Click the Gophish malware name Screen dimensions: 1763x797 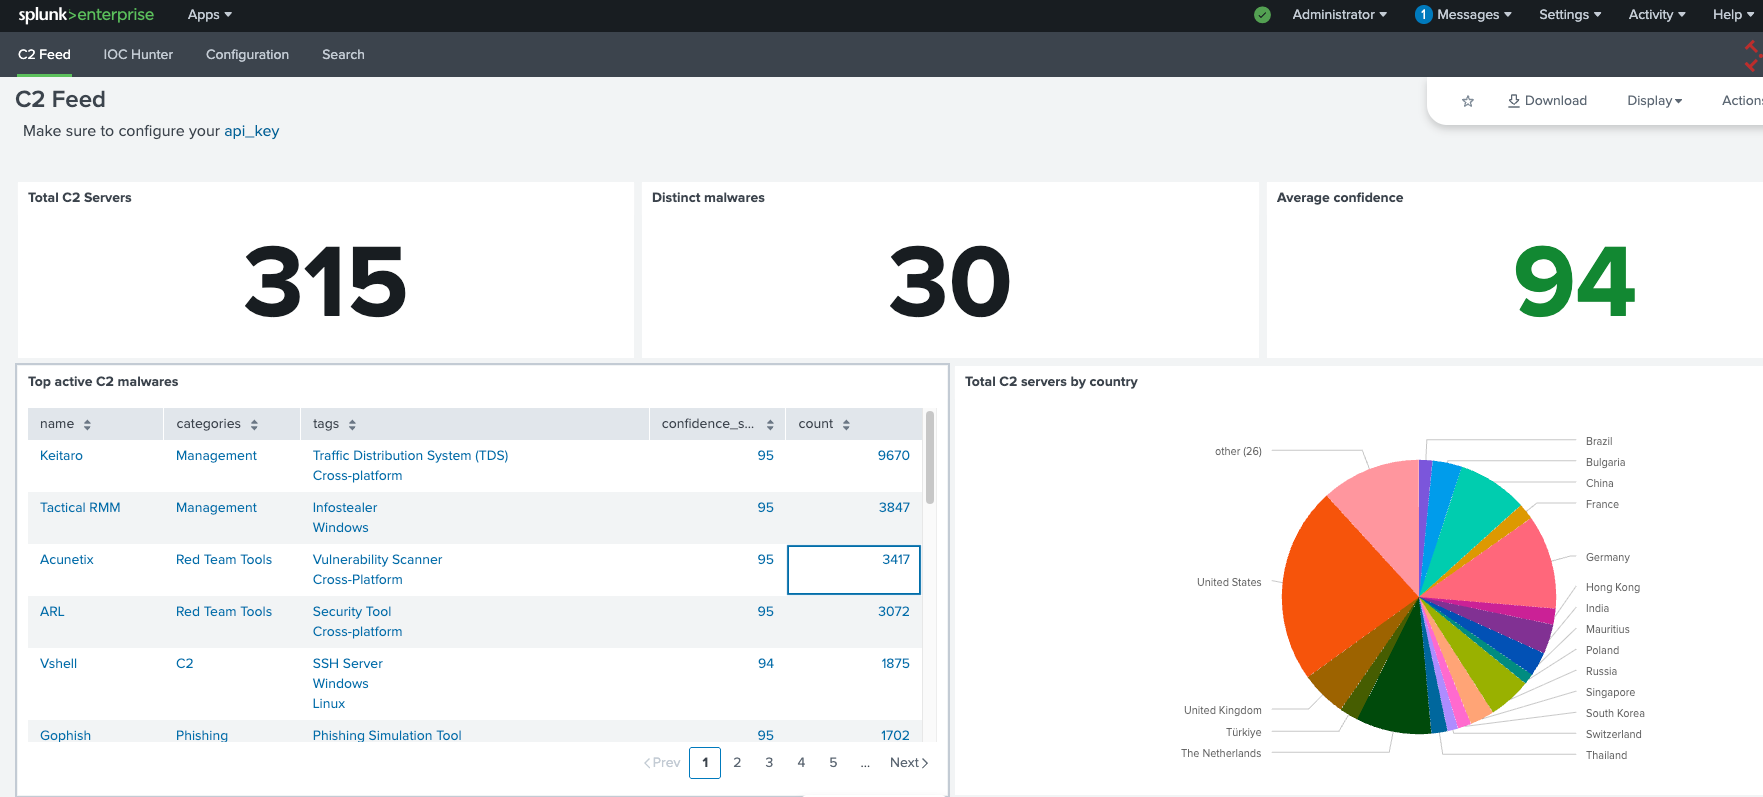coord(65,735)
